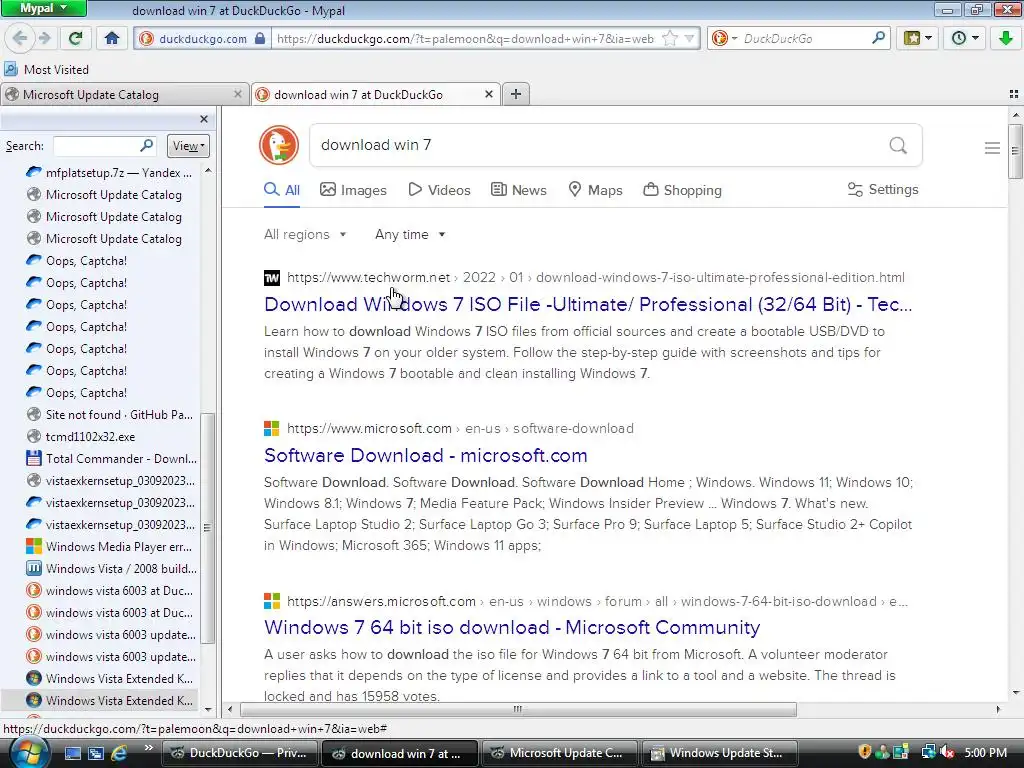Open the sidebar View dropdown
The width and height of the screenshot is (1024, 768).
[188, 146]
